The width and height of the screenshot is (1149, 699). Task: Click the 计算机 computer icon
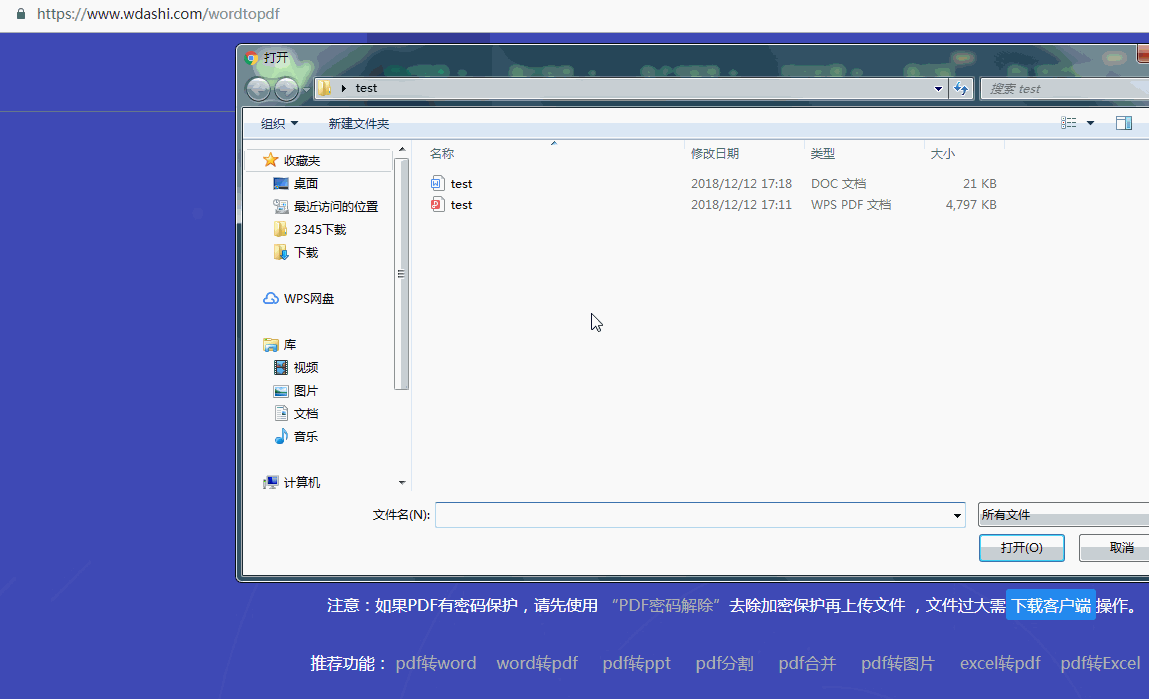pyautogui.click(x=270, y=482)
